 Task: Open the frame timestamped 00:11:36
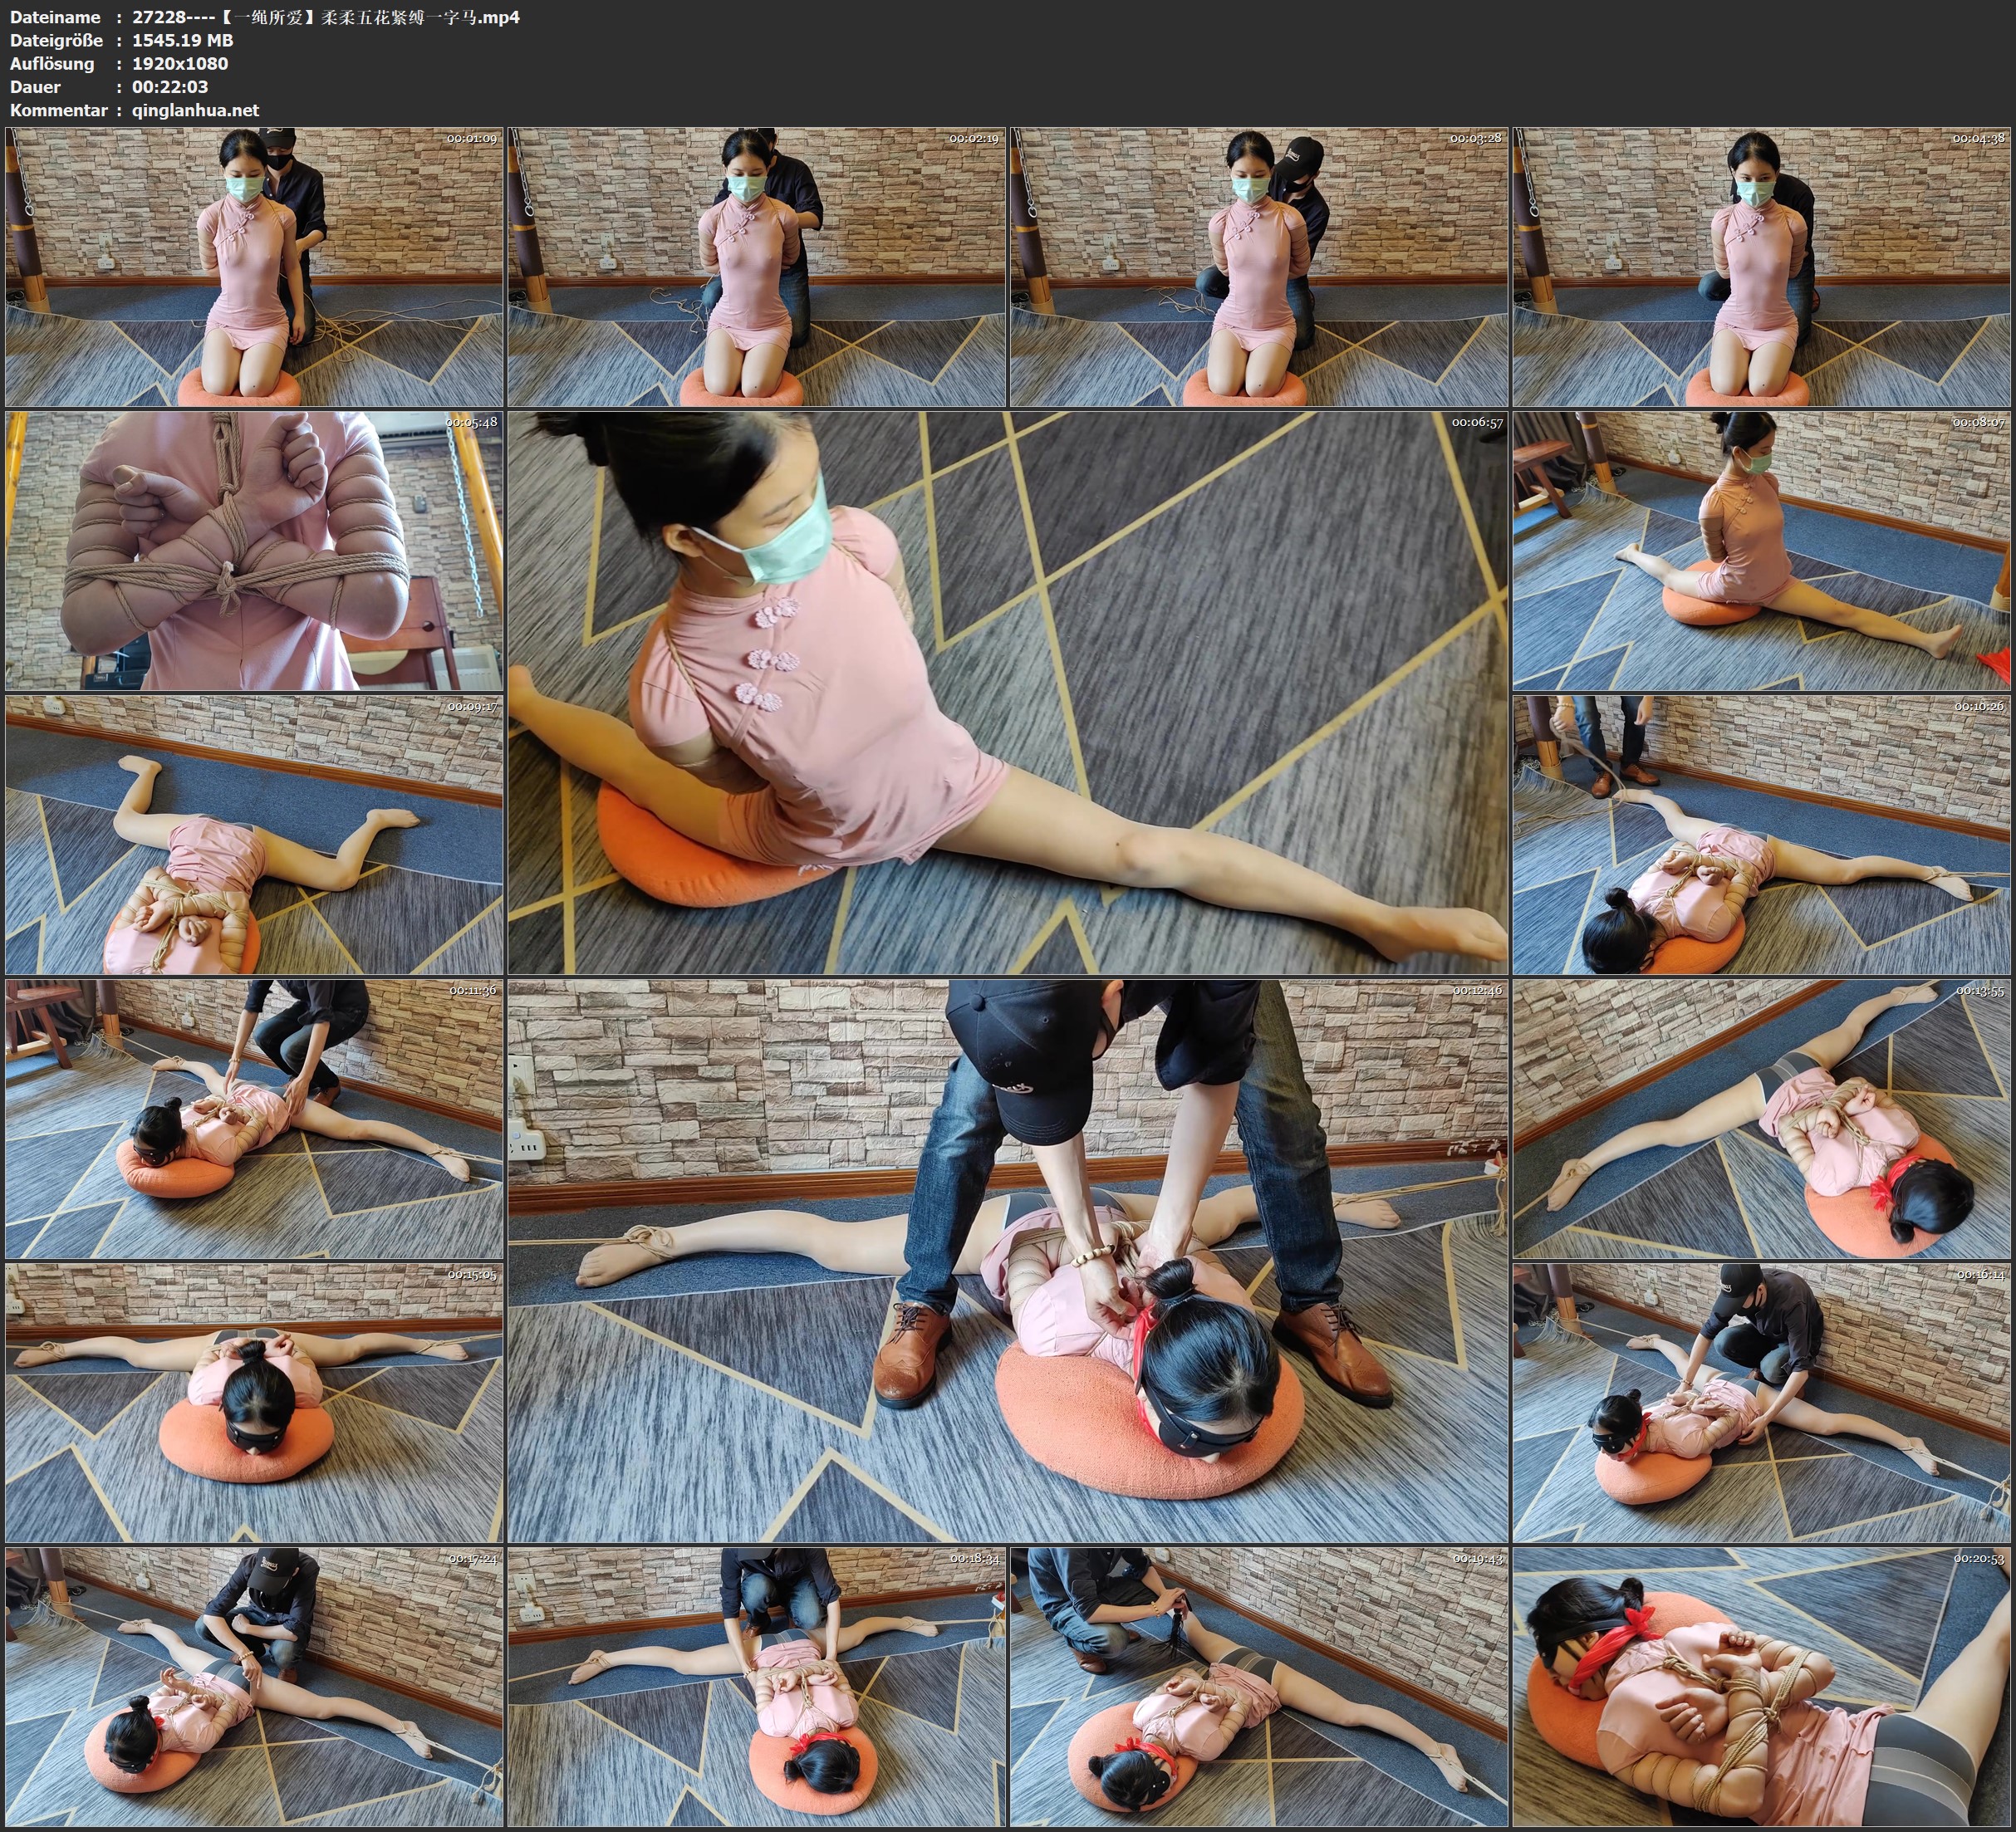[x=254, y=1118]
